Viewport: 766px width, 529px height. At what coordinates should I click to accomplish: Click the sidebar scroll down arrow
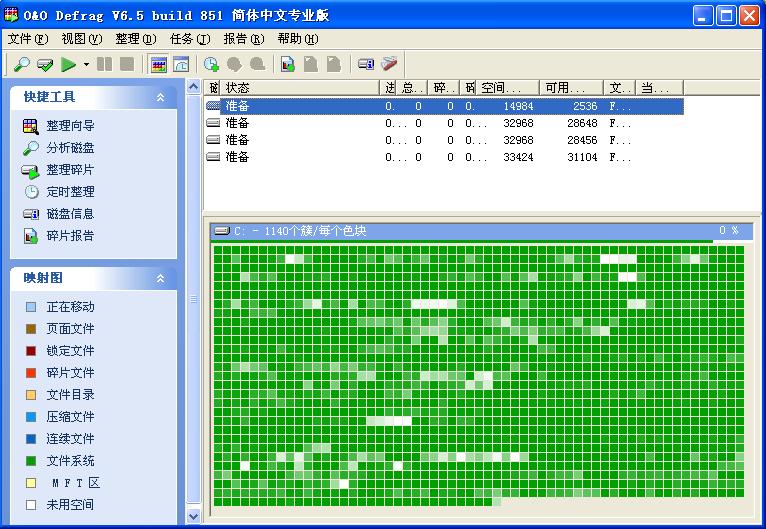(193, 516)
